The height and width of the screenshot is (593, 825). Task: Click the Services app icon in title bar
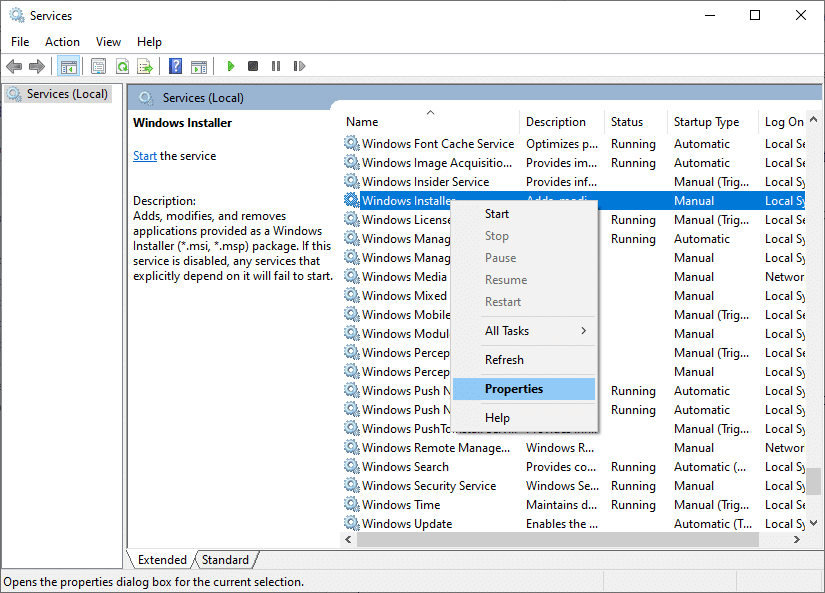coord(17,15)
